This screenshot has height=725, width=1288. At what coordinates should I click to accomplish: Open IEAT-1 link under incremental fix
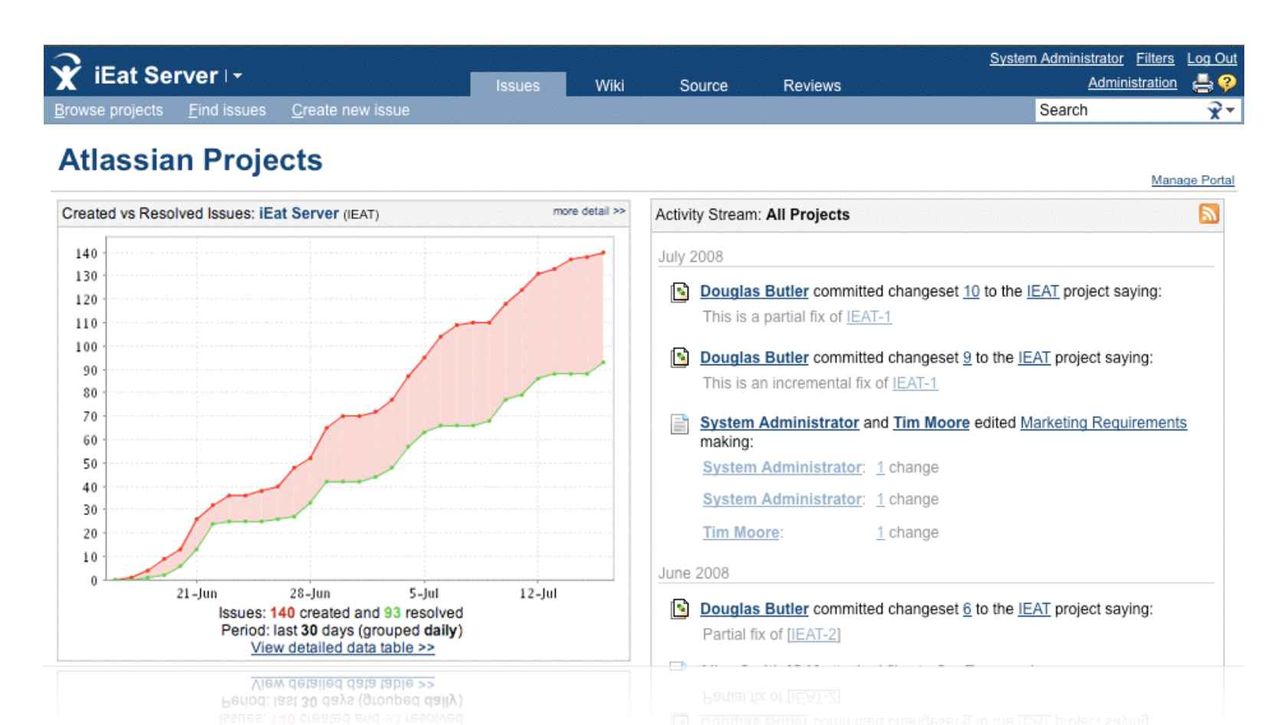click(915, 382)
